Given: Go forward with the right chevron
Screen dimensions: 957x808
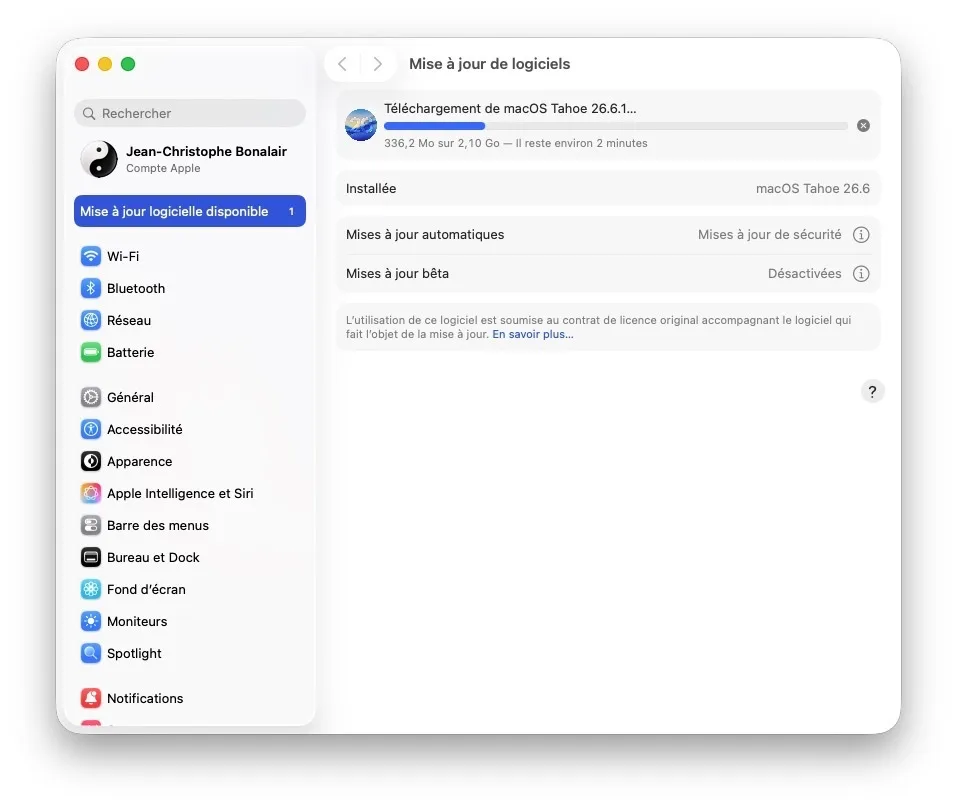Looking at the screenshot, I should pos(378,64).
